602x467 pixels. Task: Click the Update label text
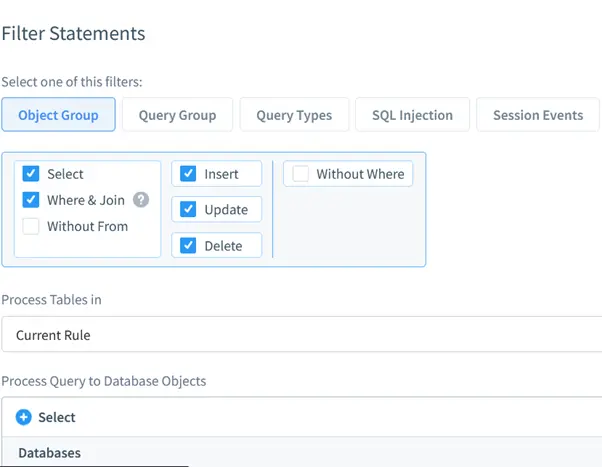pyautogui.click(x=225, y=209)
